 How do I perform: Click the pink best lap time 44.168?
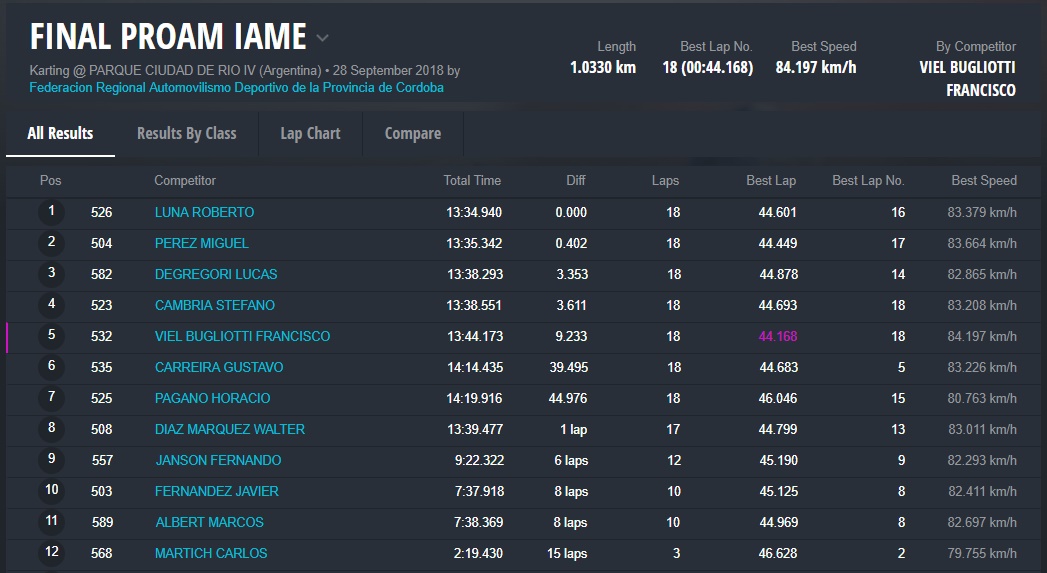coord(777,336)
